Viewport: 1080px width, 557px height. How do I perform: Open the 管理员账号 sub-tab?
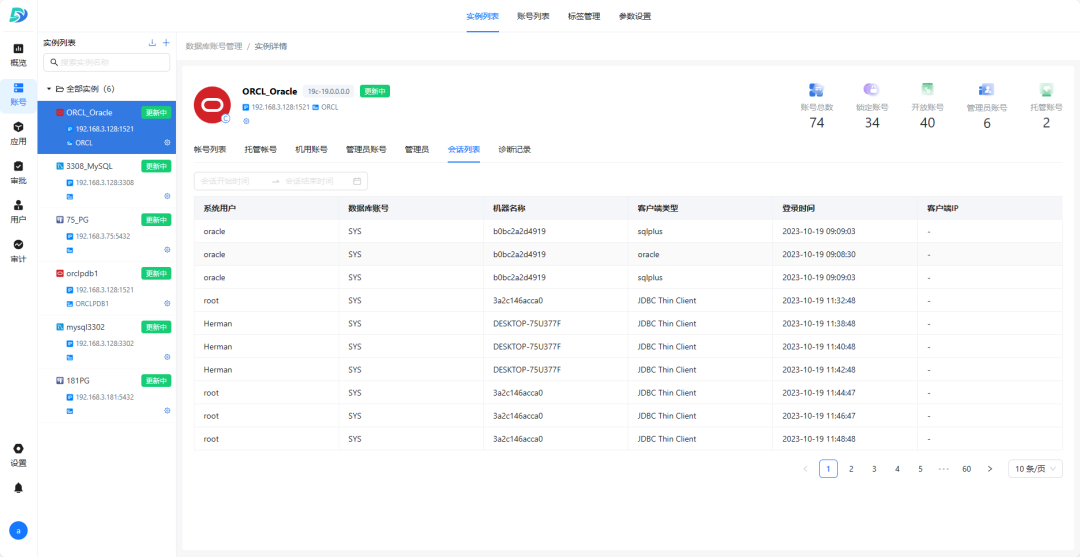pos(366,149)
